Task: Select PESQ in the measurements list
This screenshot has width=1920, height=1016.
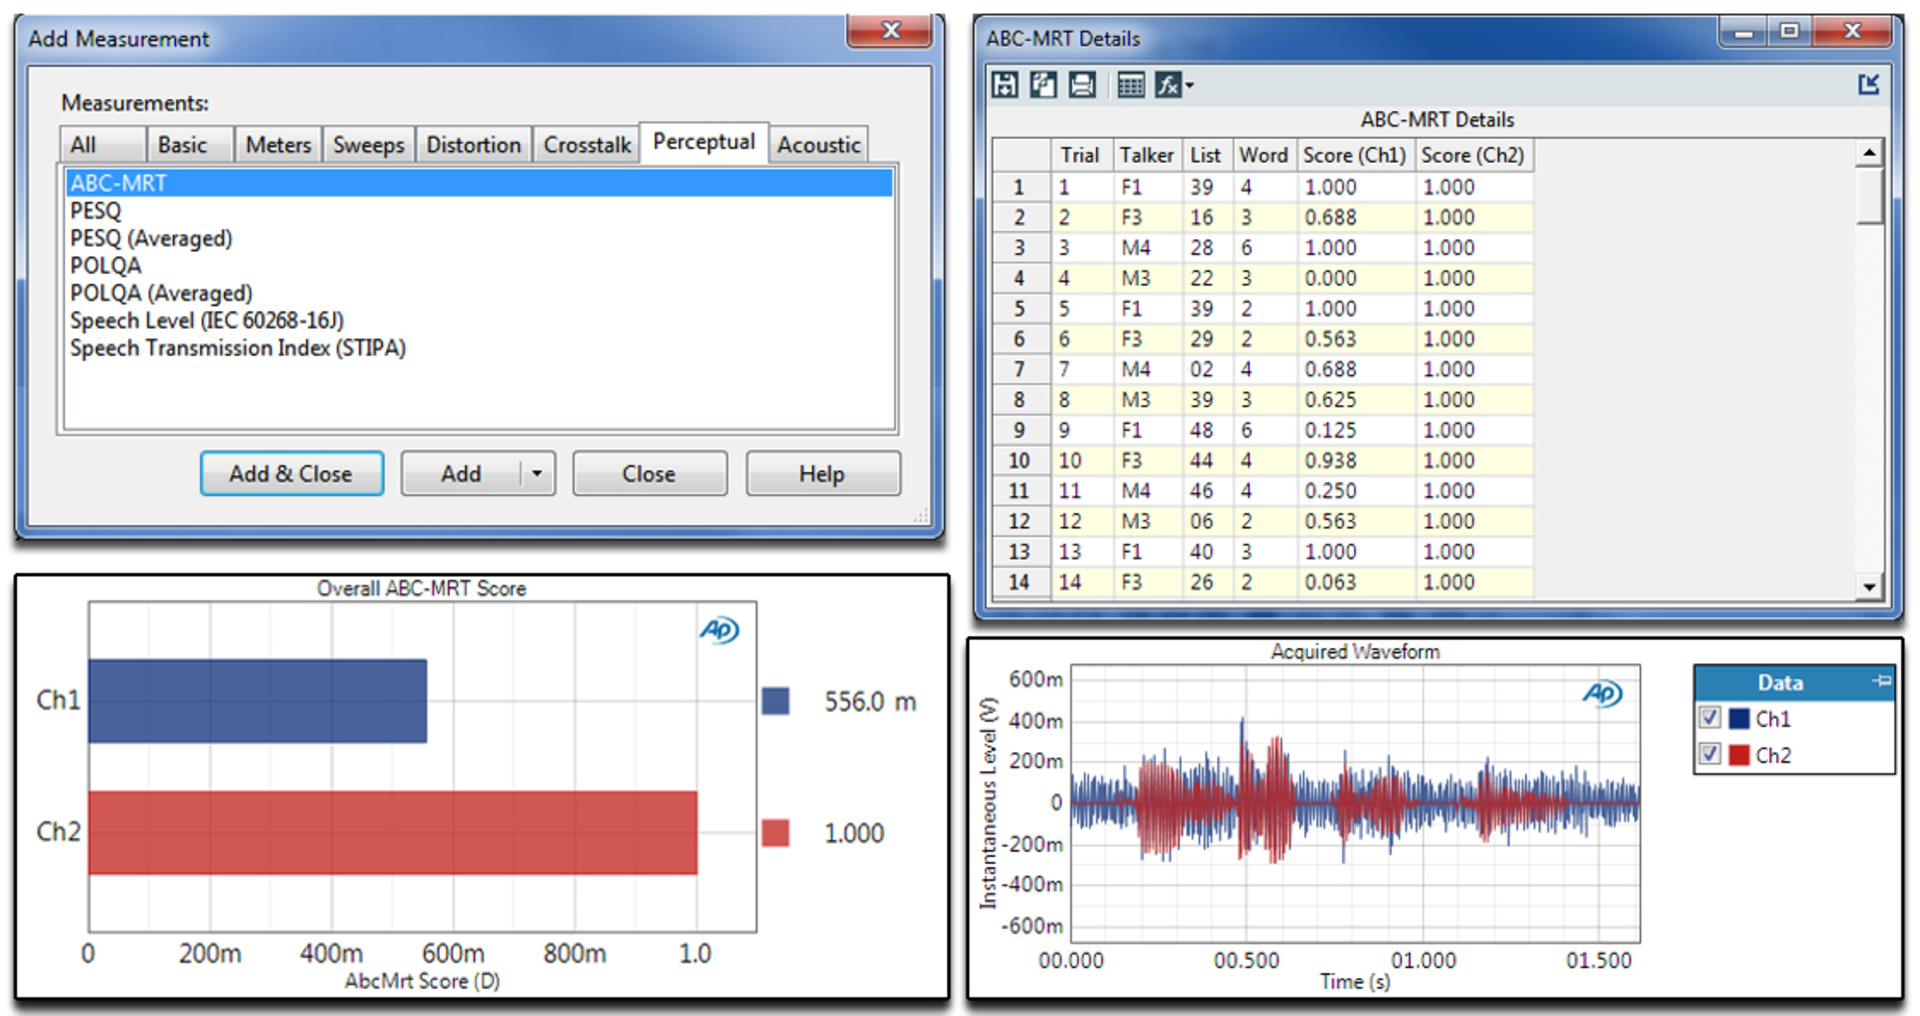Action: pos(95,210)
